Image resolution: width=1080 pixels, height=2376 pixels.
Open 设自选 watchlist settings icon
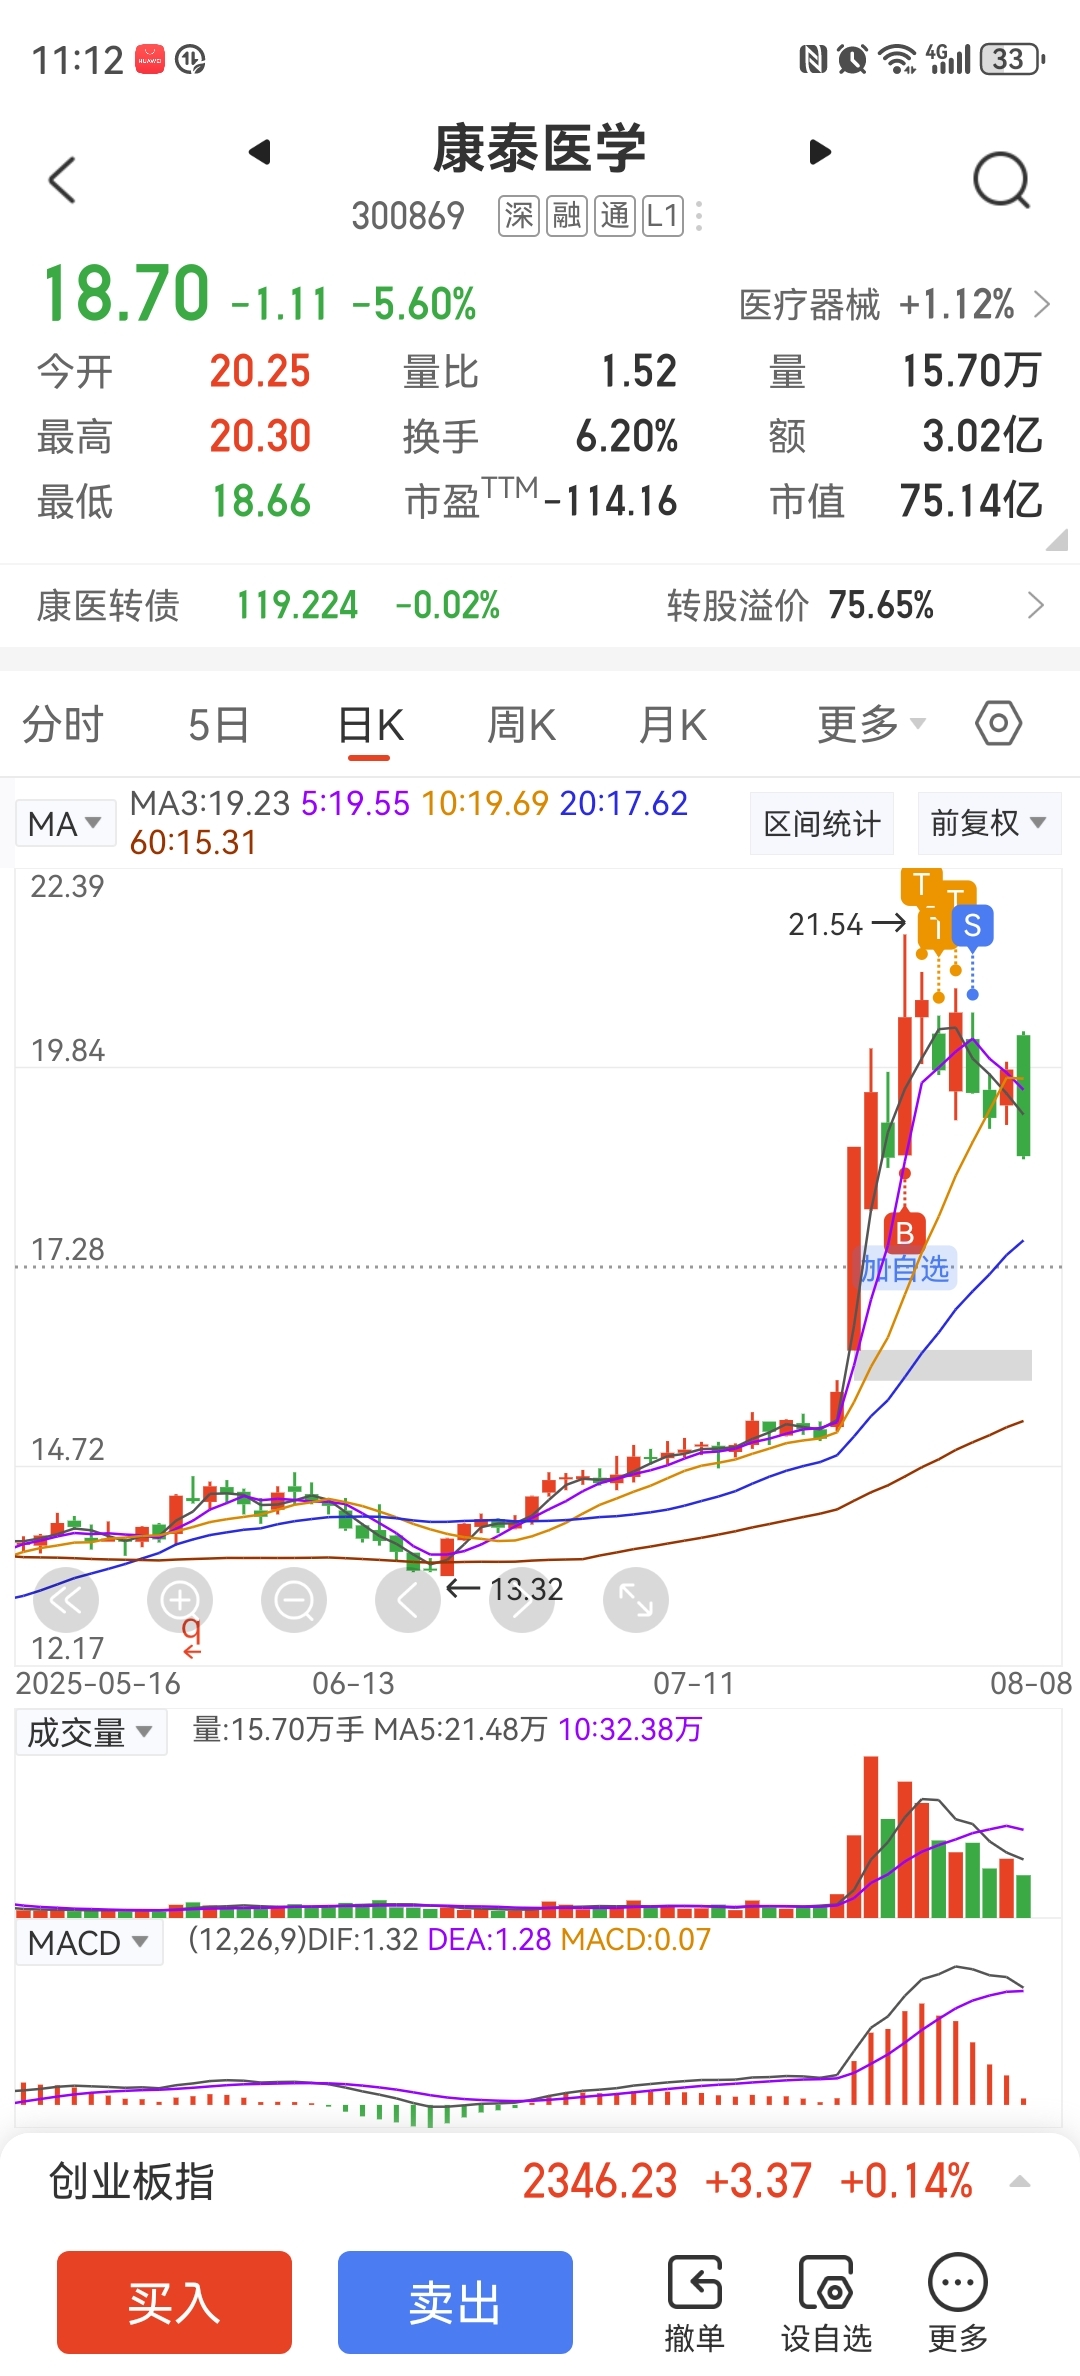coord(826,2303)
